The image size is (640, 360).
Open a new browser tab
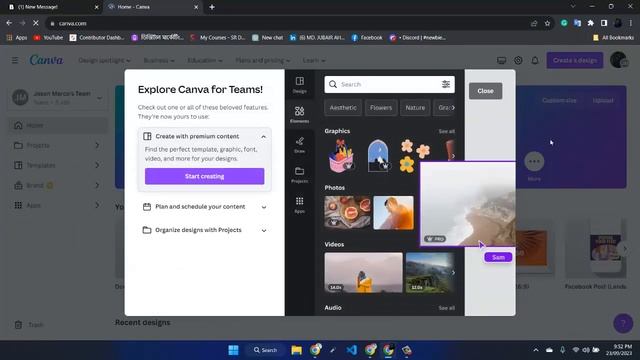(212, 7)
